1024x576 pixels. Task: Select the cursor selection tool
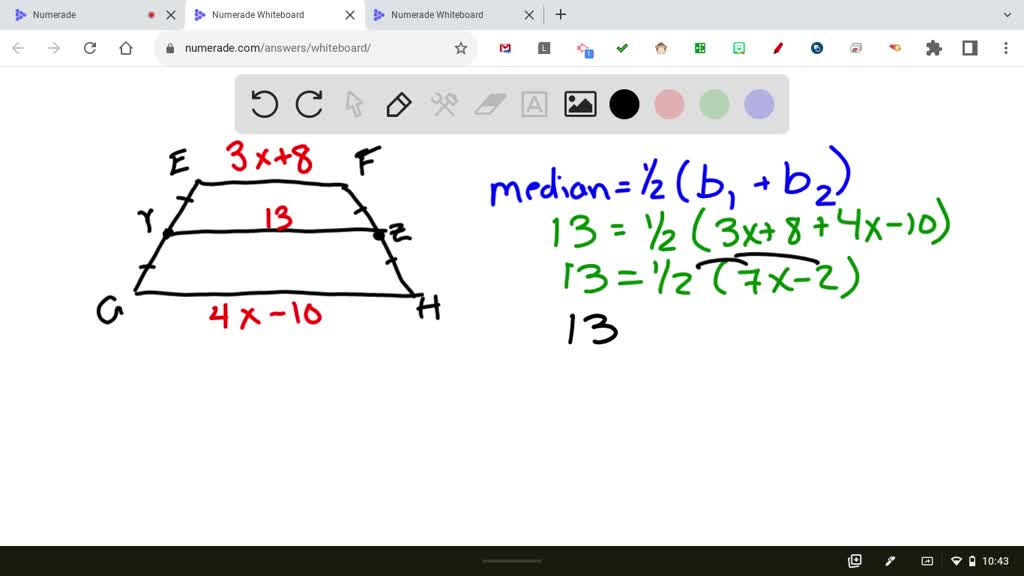point(354,104)
